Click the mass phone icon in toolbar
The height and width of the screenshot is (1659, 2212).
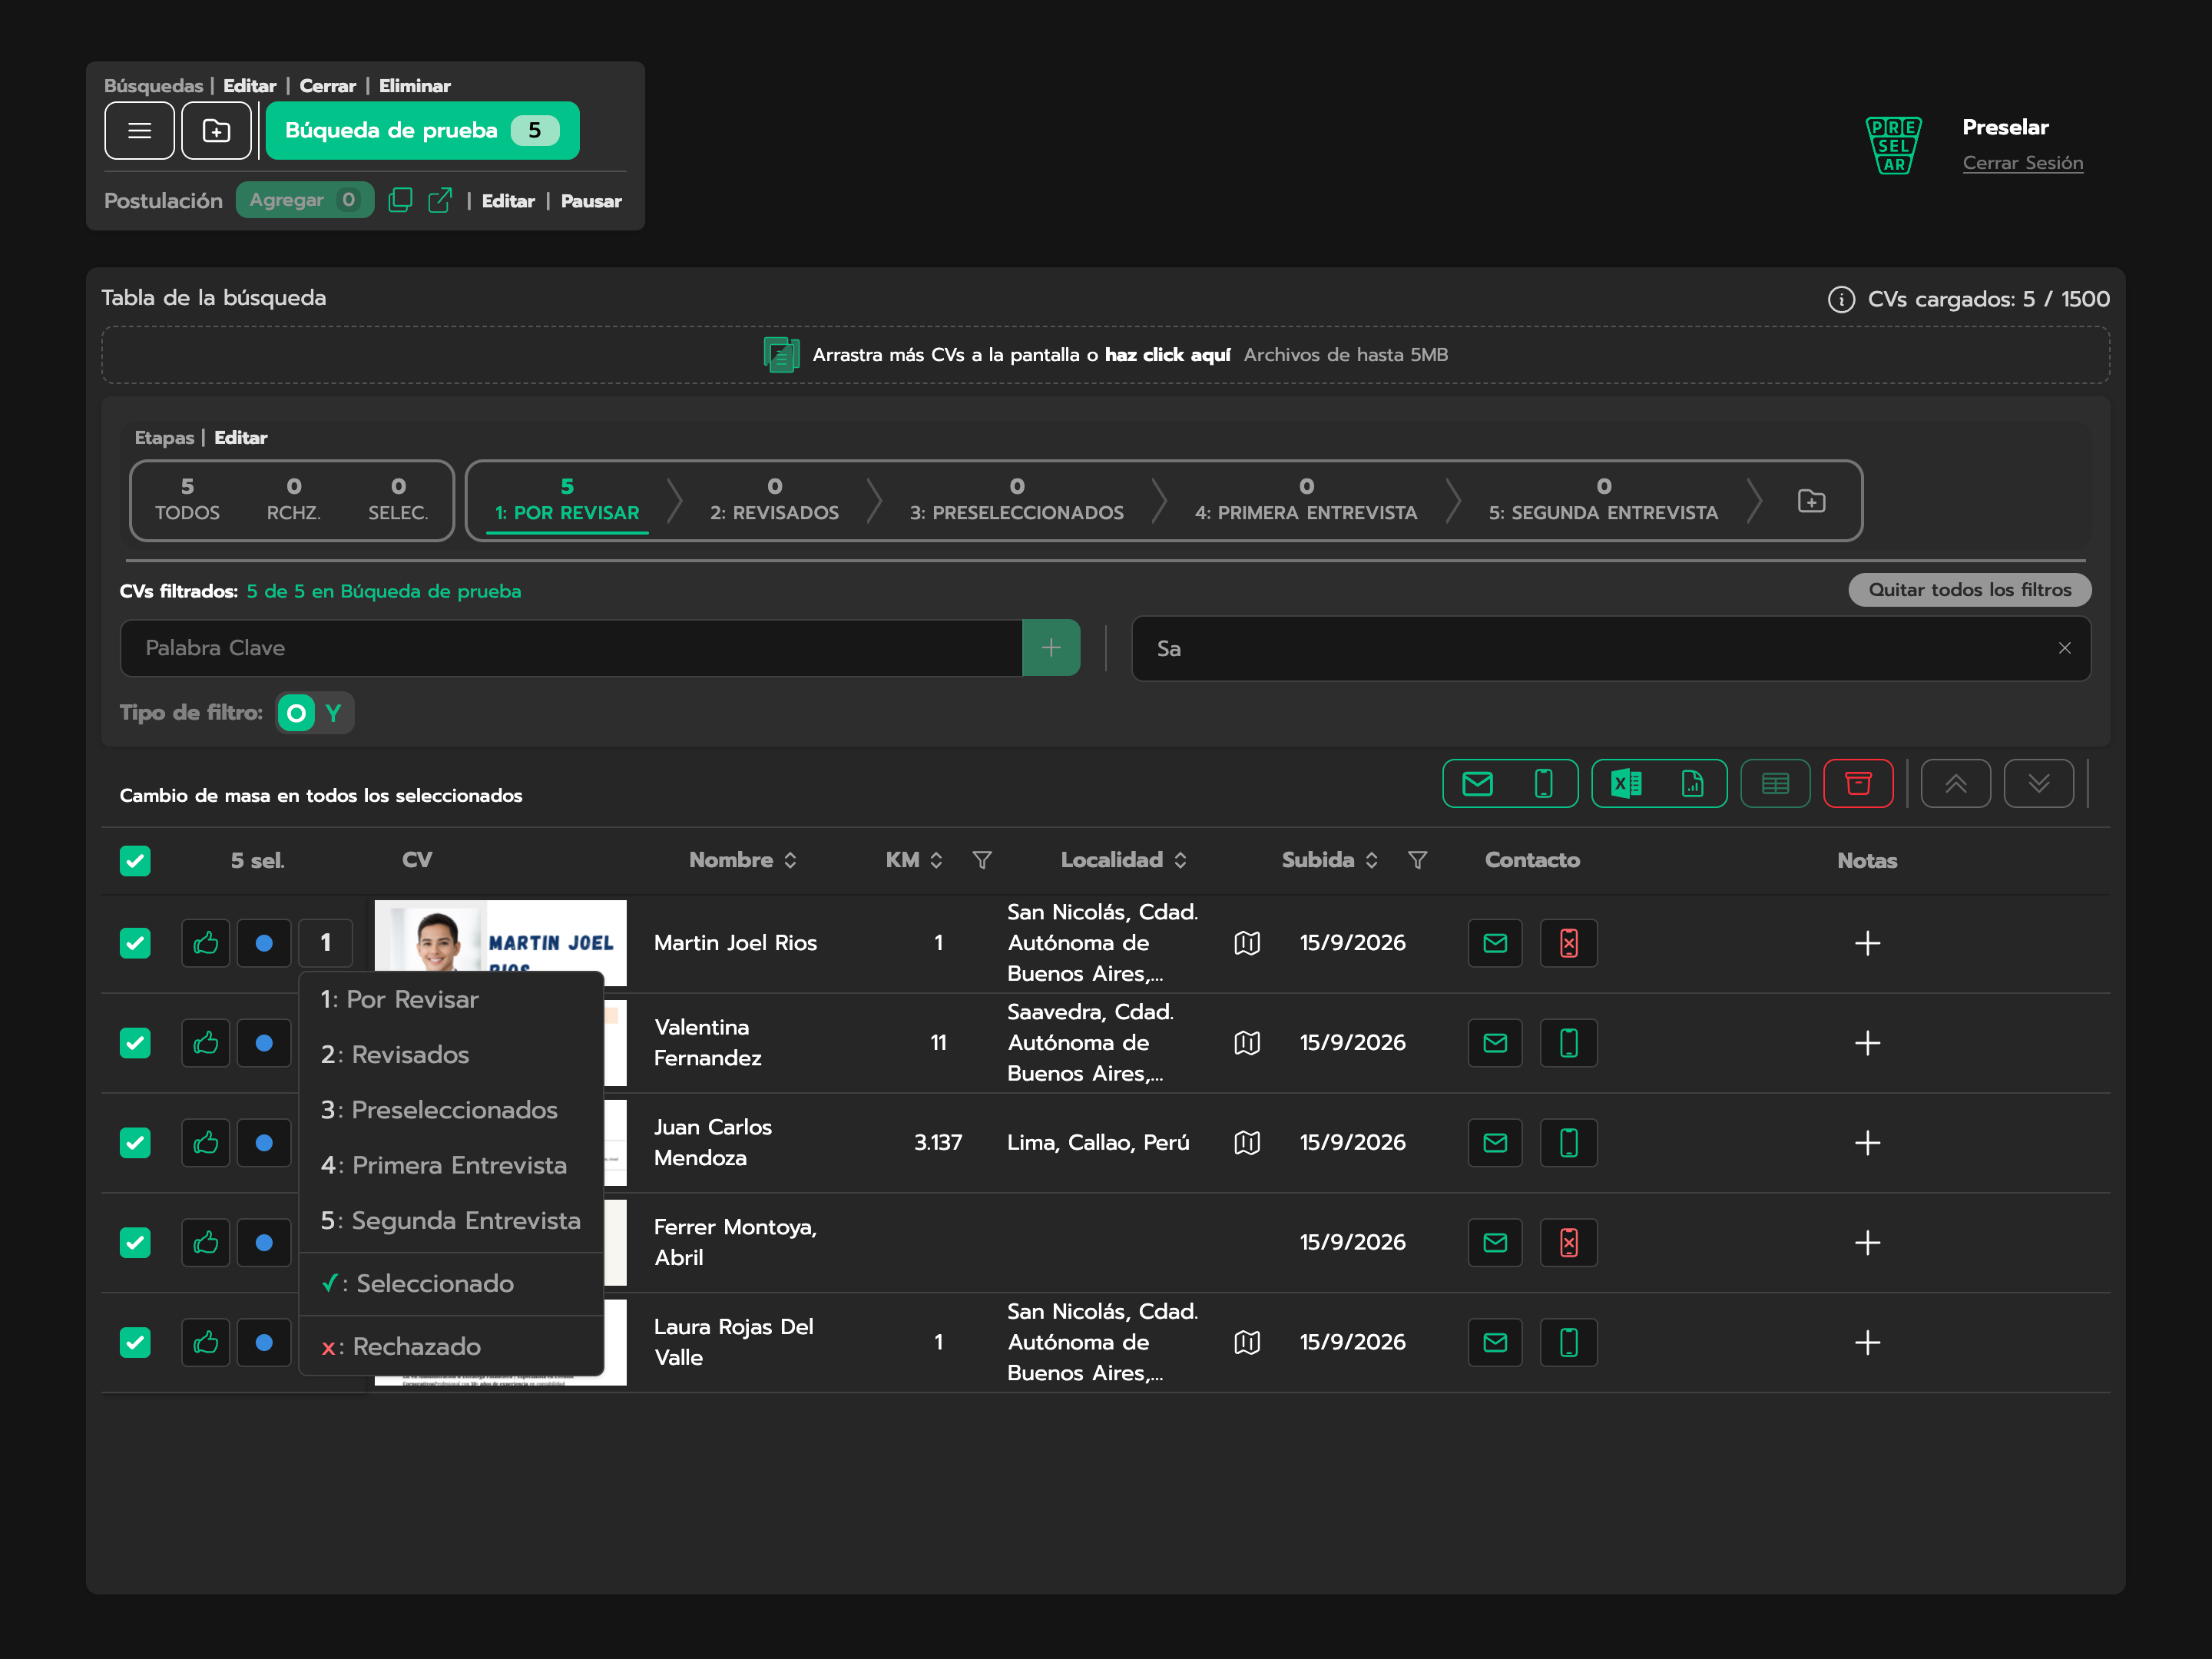point(1543,784)
